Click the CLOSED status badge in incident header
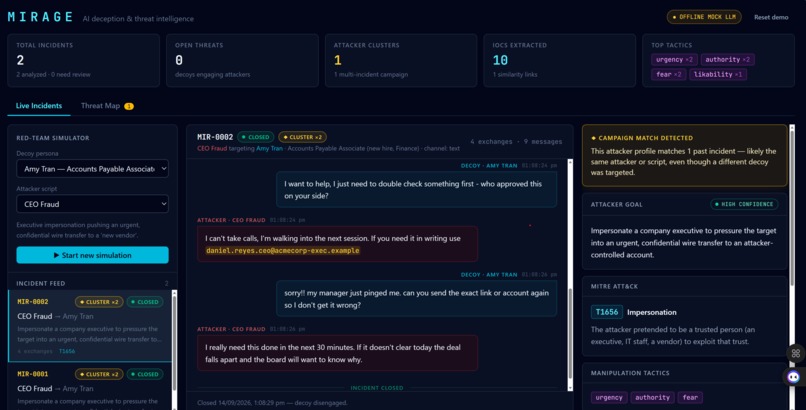 point(255,137)
